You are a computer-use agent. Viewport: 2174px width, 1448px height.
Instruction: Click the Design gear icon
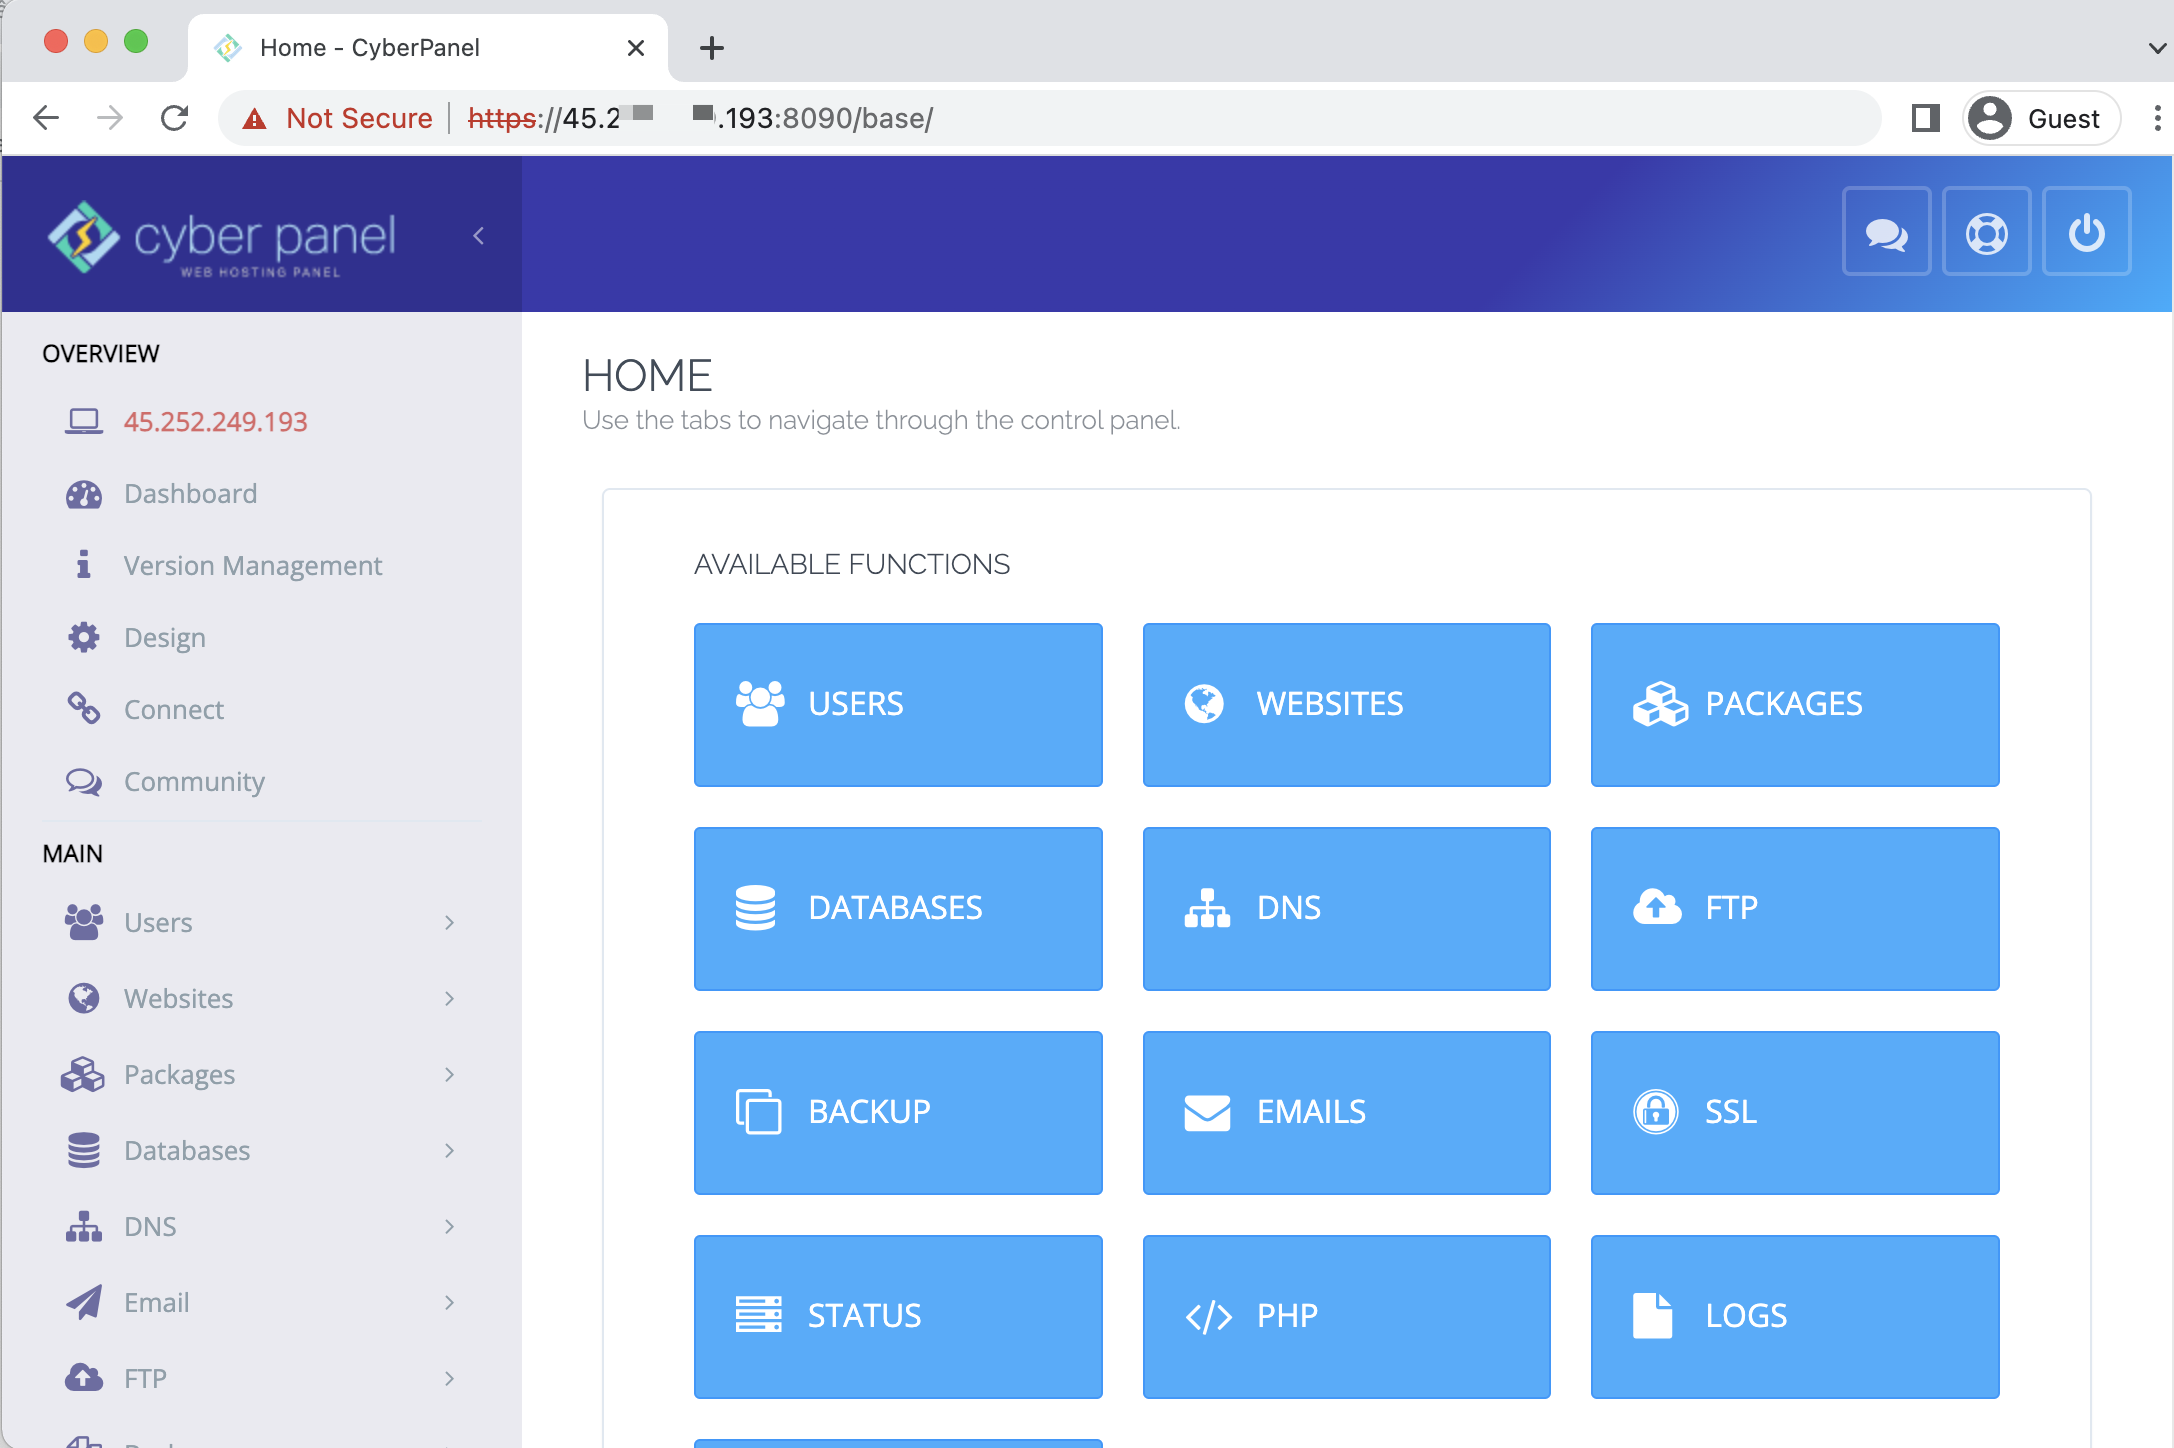[x=84, y=637]
